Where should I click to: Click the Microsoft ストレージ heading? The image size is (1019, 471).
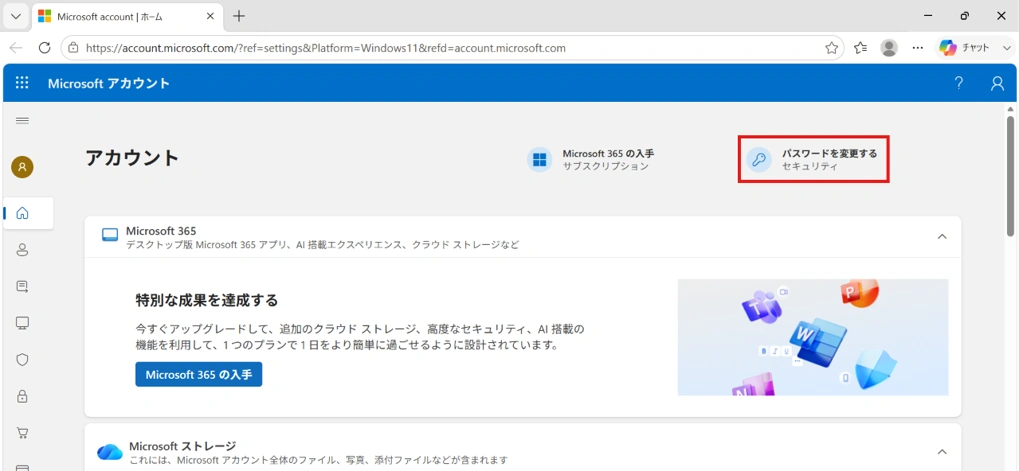tap(183, 446)
